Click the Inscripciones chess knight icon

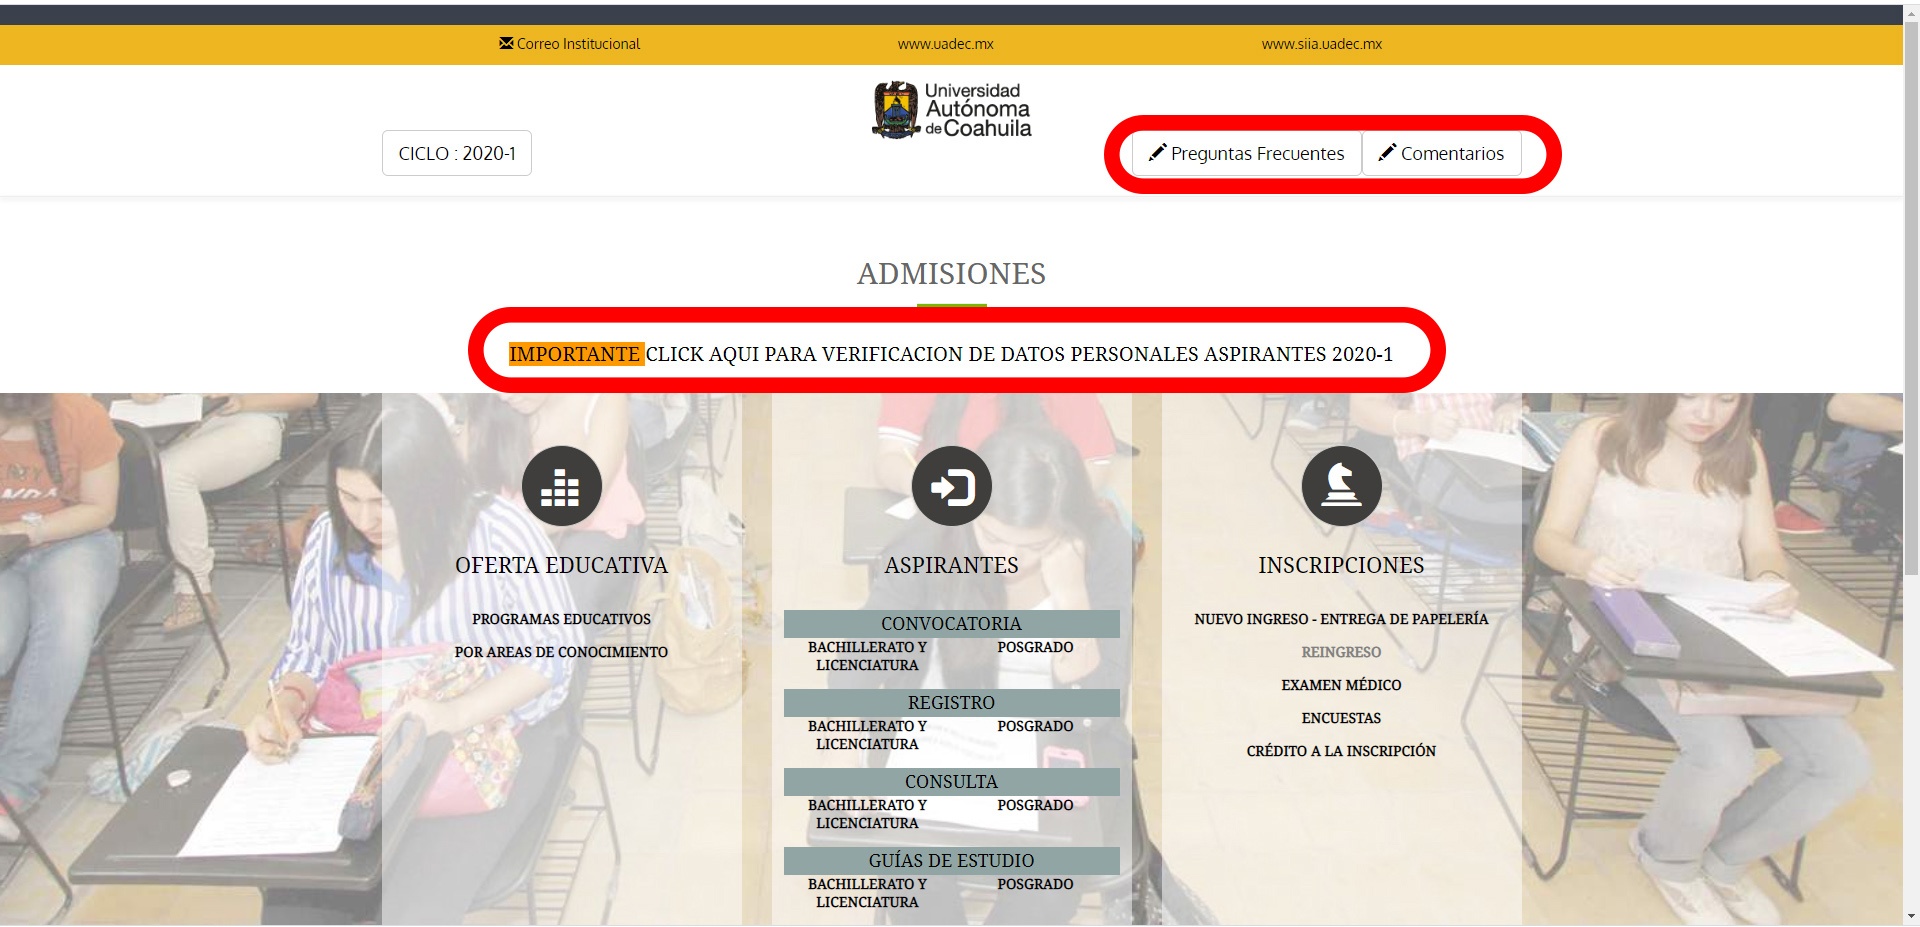coord(1341,486)
